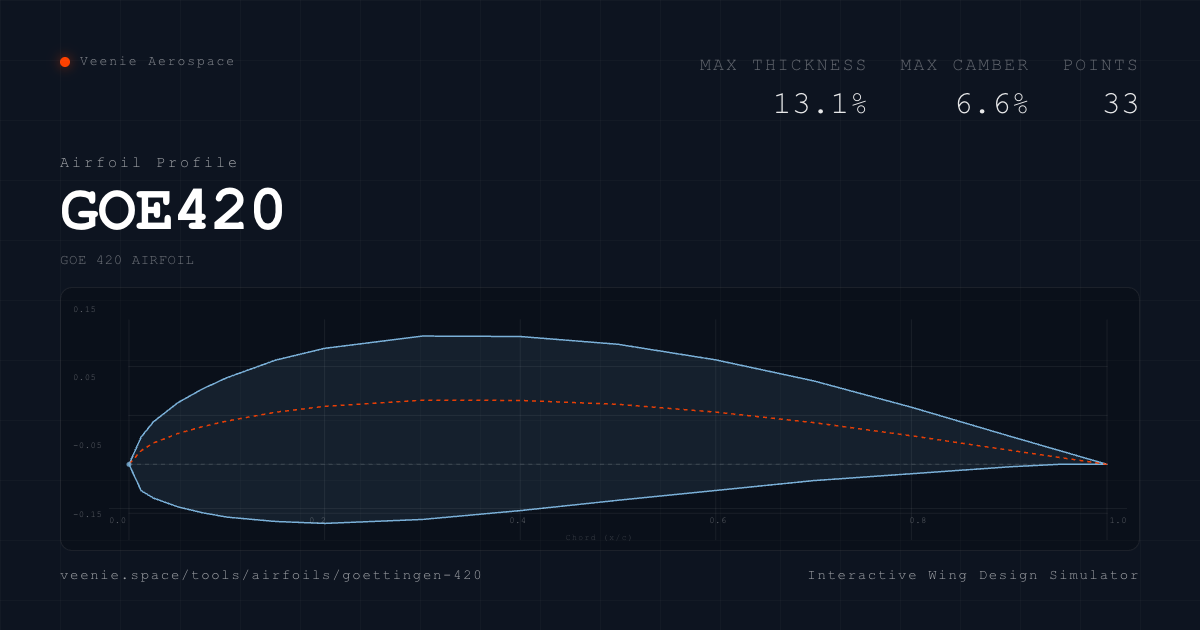Select the POINTS label

pos(1101,65)
